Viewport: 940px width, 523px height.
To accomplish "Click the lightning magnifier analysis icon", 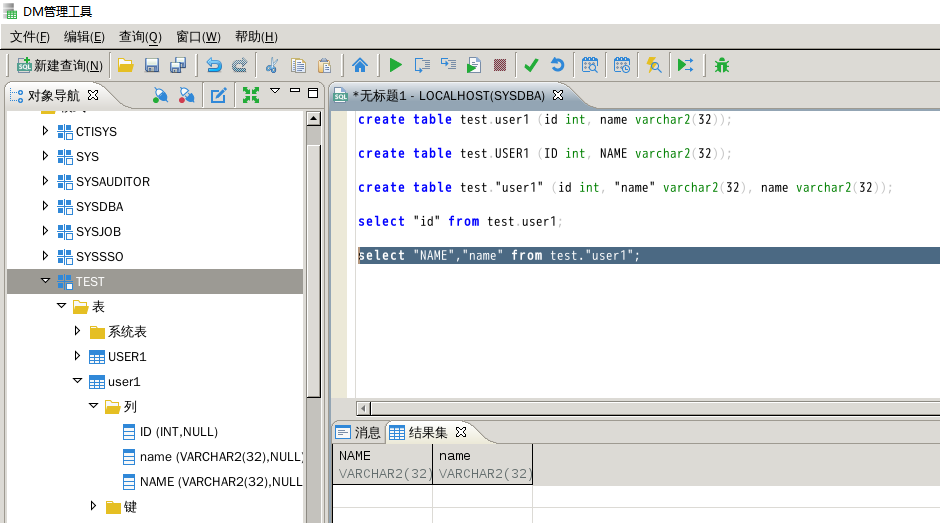I will (654, 65).
